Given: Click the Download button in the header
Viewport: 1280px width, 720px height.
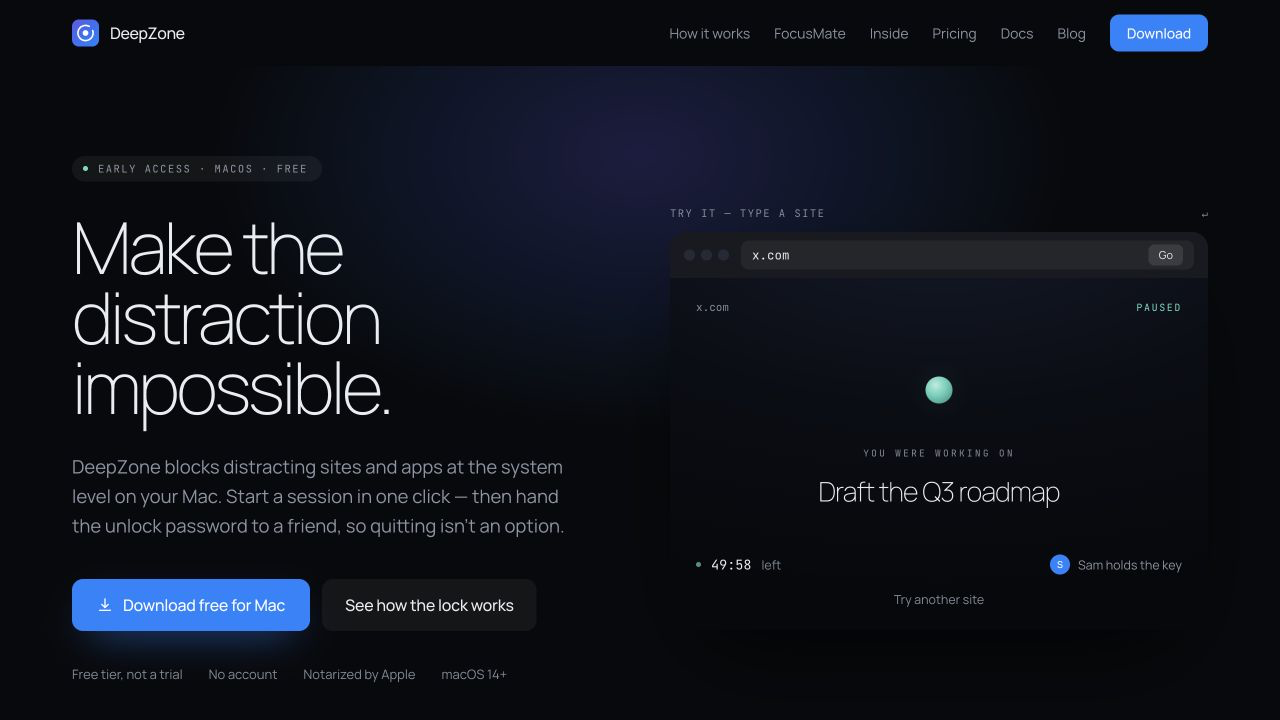Looking at the screenshot, I should tap(1159, 33).
